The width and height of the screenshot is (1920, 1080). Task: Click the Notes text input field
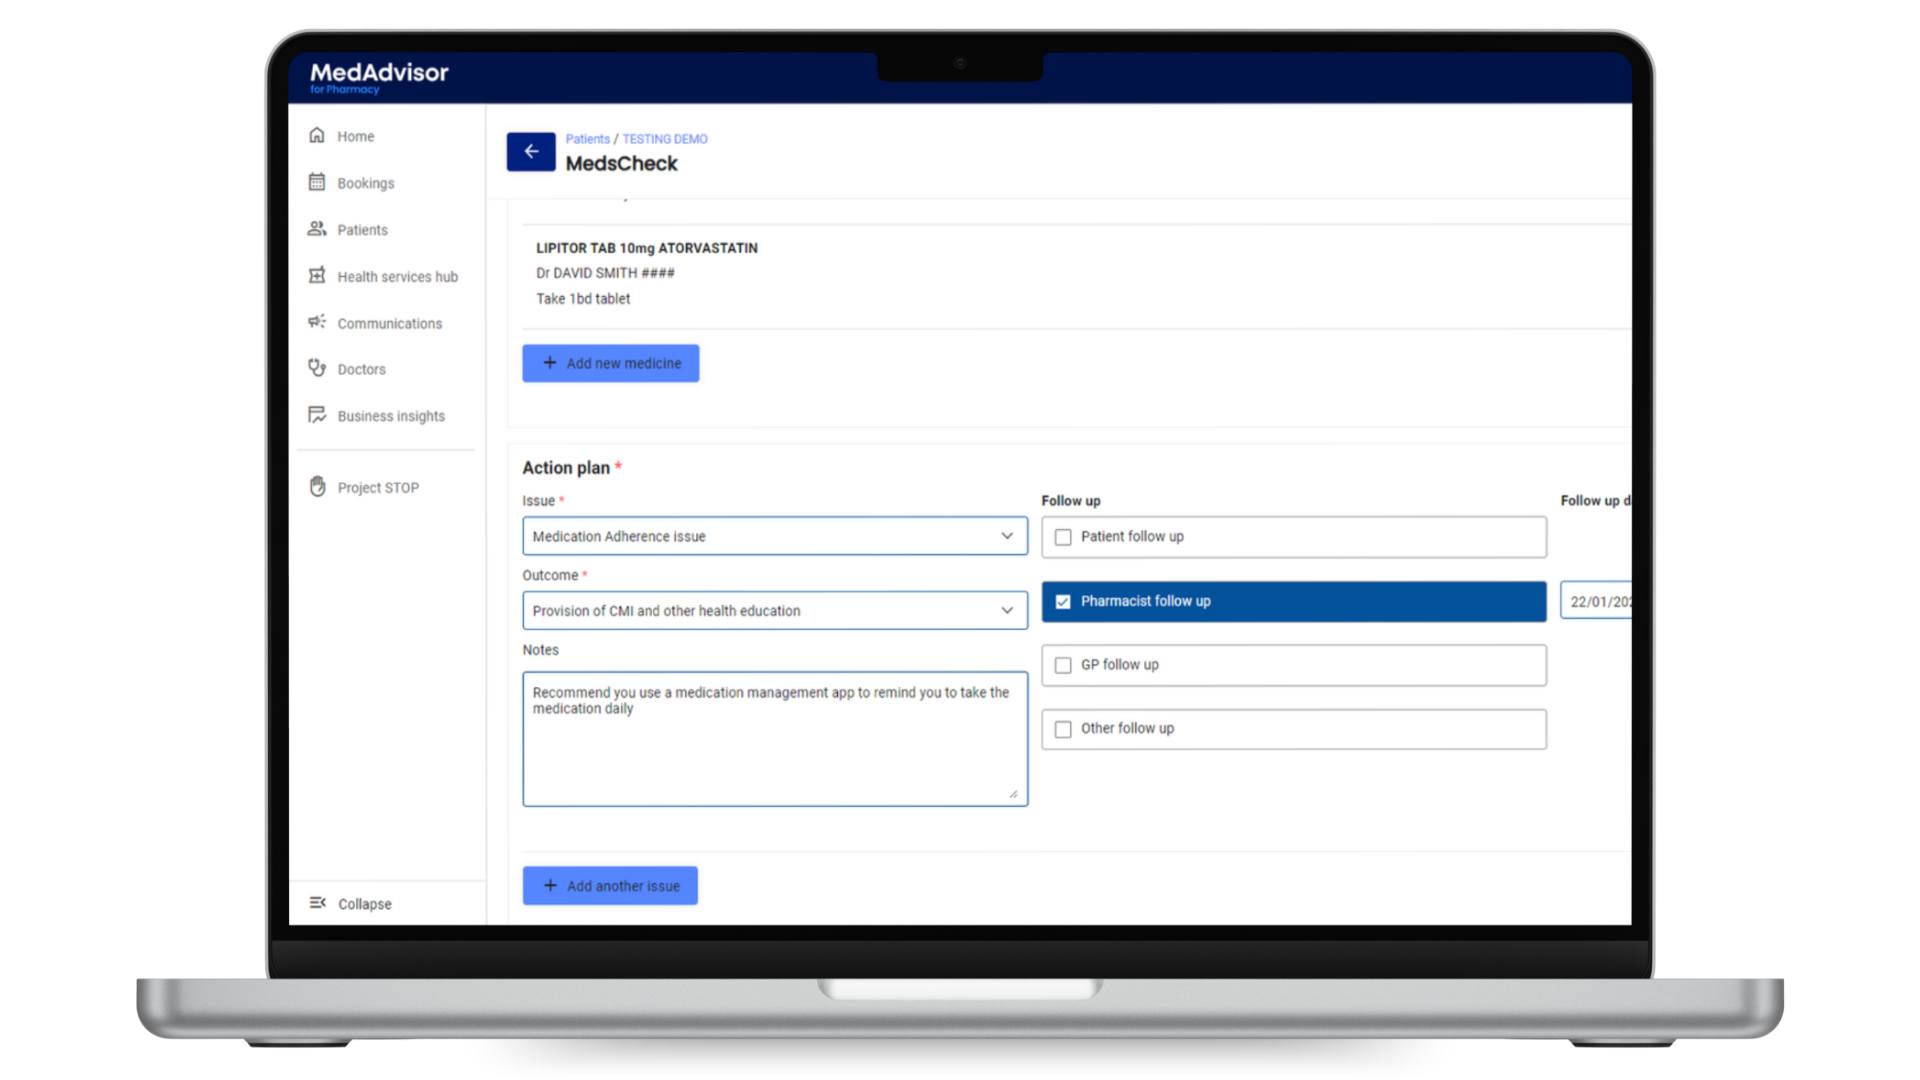pos(774,737)
